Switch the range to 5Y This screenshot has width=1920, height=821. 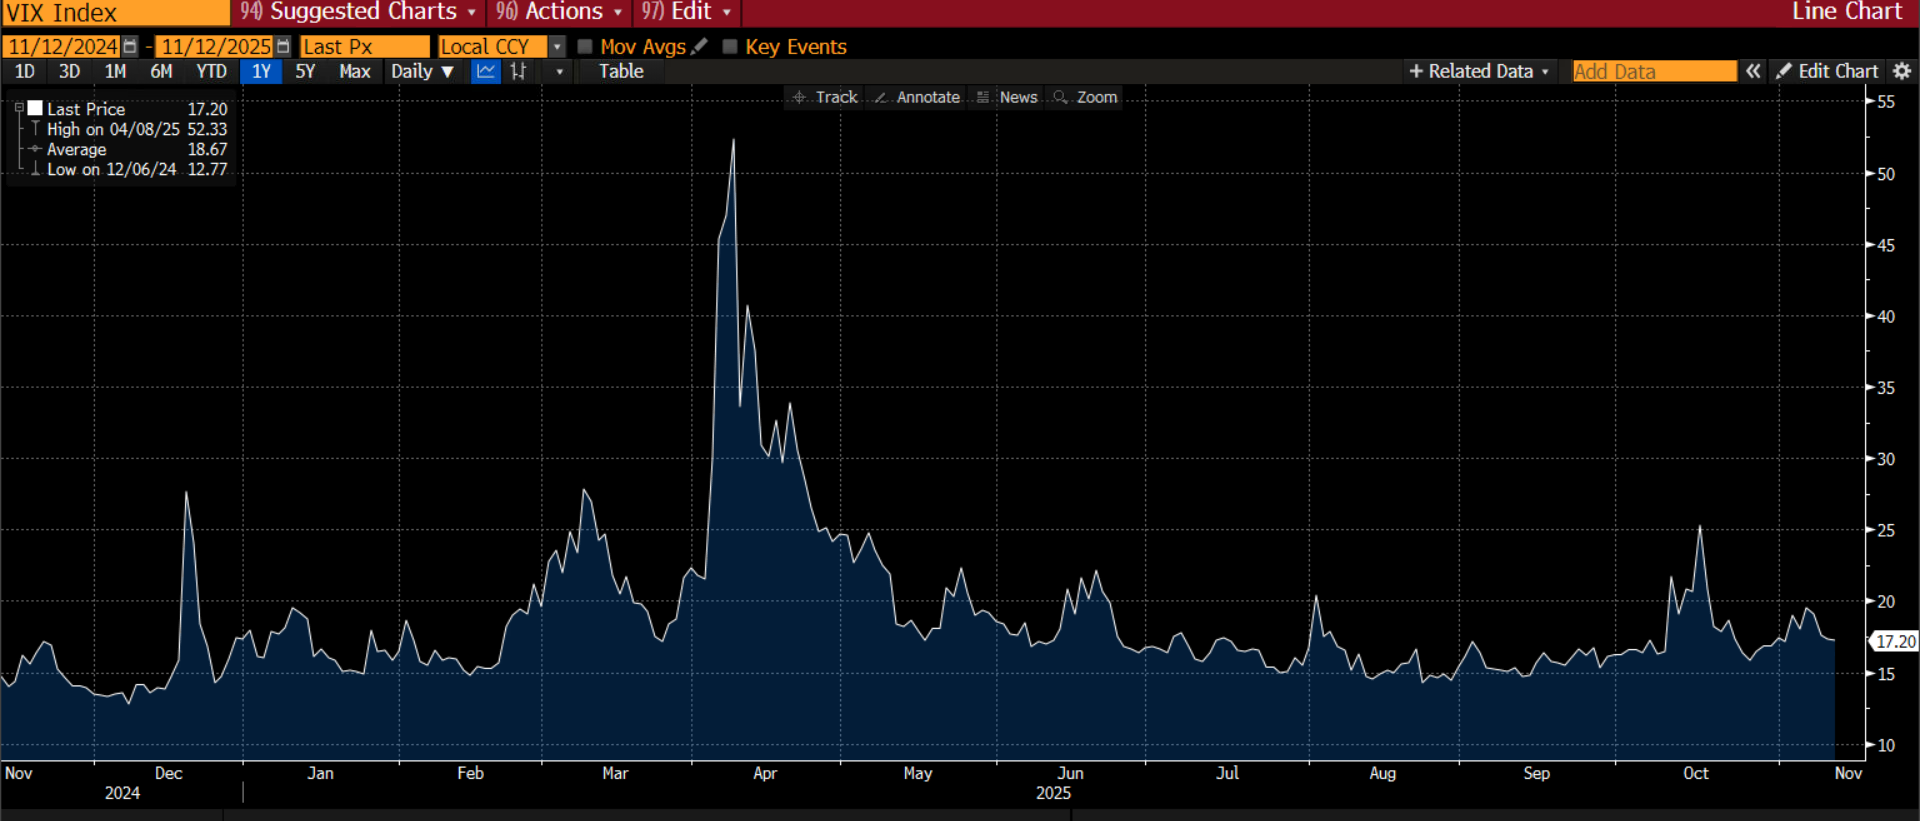305,71
